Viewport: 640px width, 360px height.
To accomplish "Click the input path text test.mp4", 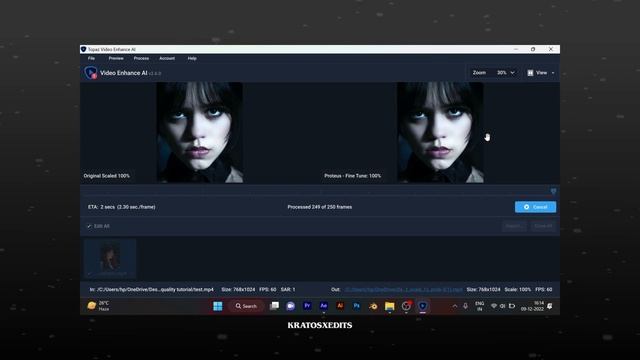I will (151, 289).
